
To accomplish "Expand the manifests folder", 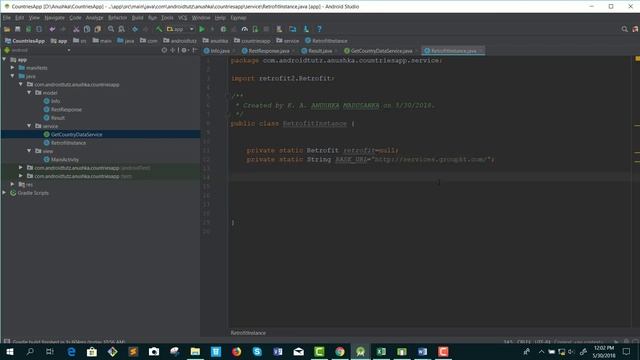I will 13,68.
